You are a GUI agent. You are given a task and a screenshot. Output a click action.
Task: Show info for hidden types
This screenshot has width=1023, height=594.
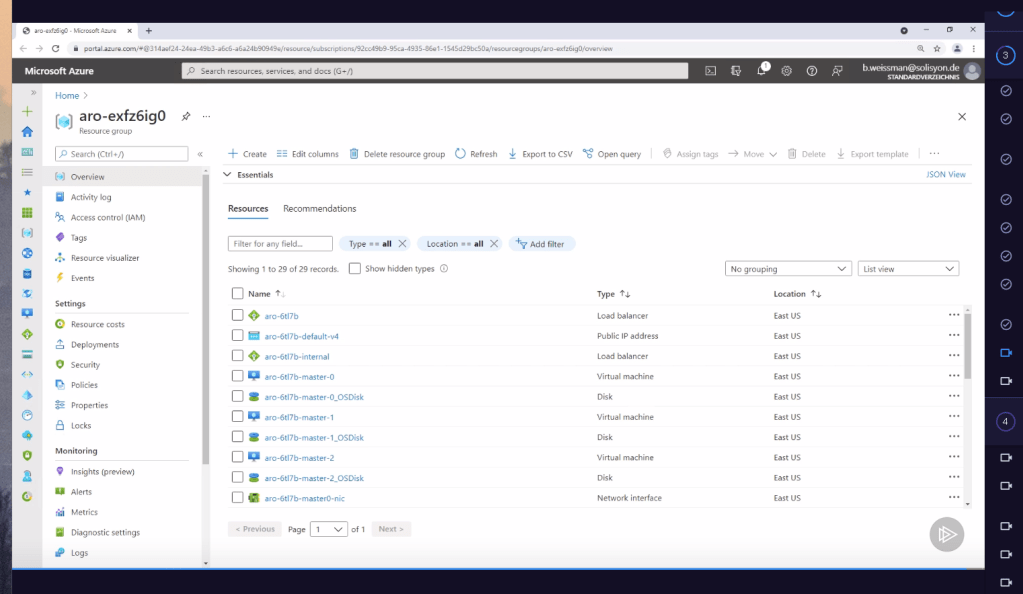[x=444, y=268]
